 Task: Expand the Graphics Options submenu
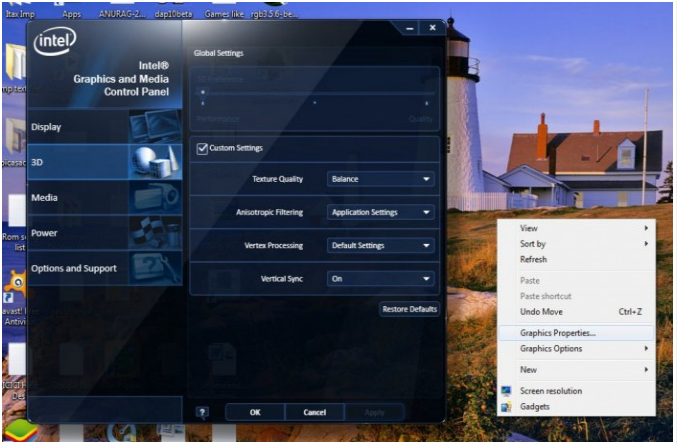(x=576, y=348)
